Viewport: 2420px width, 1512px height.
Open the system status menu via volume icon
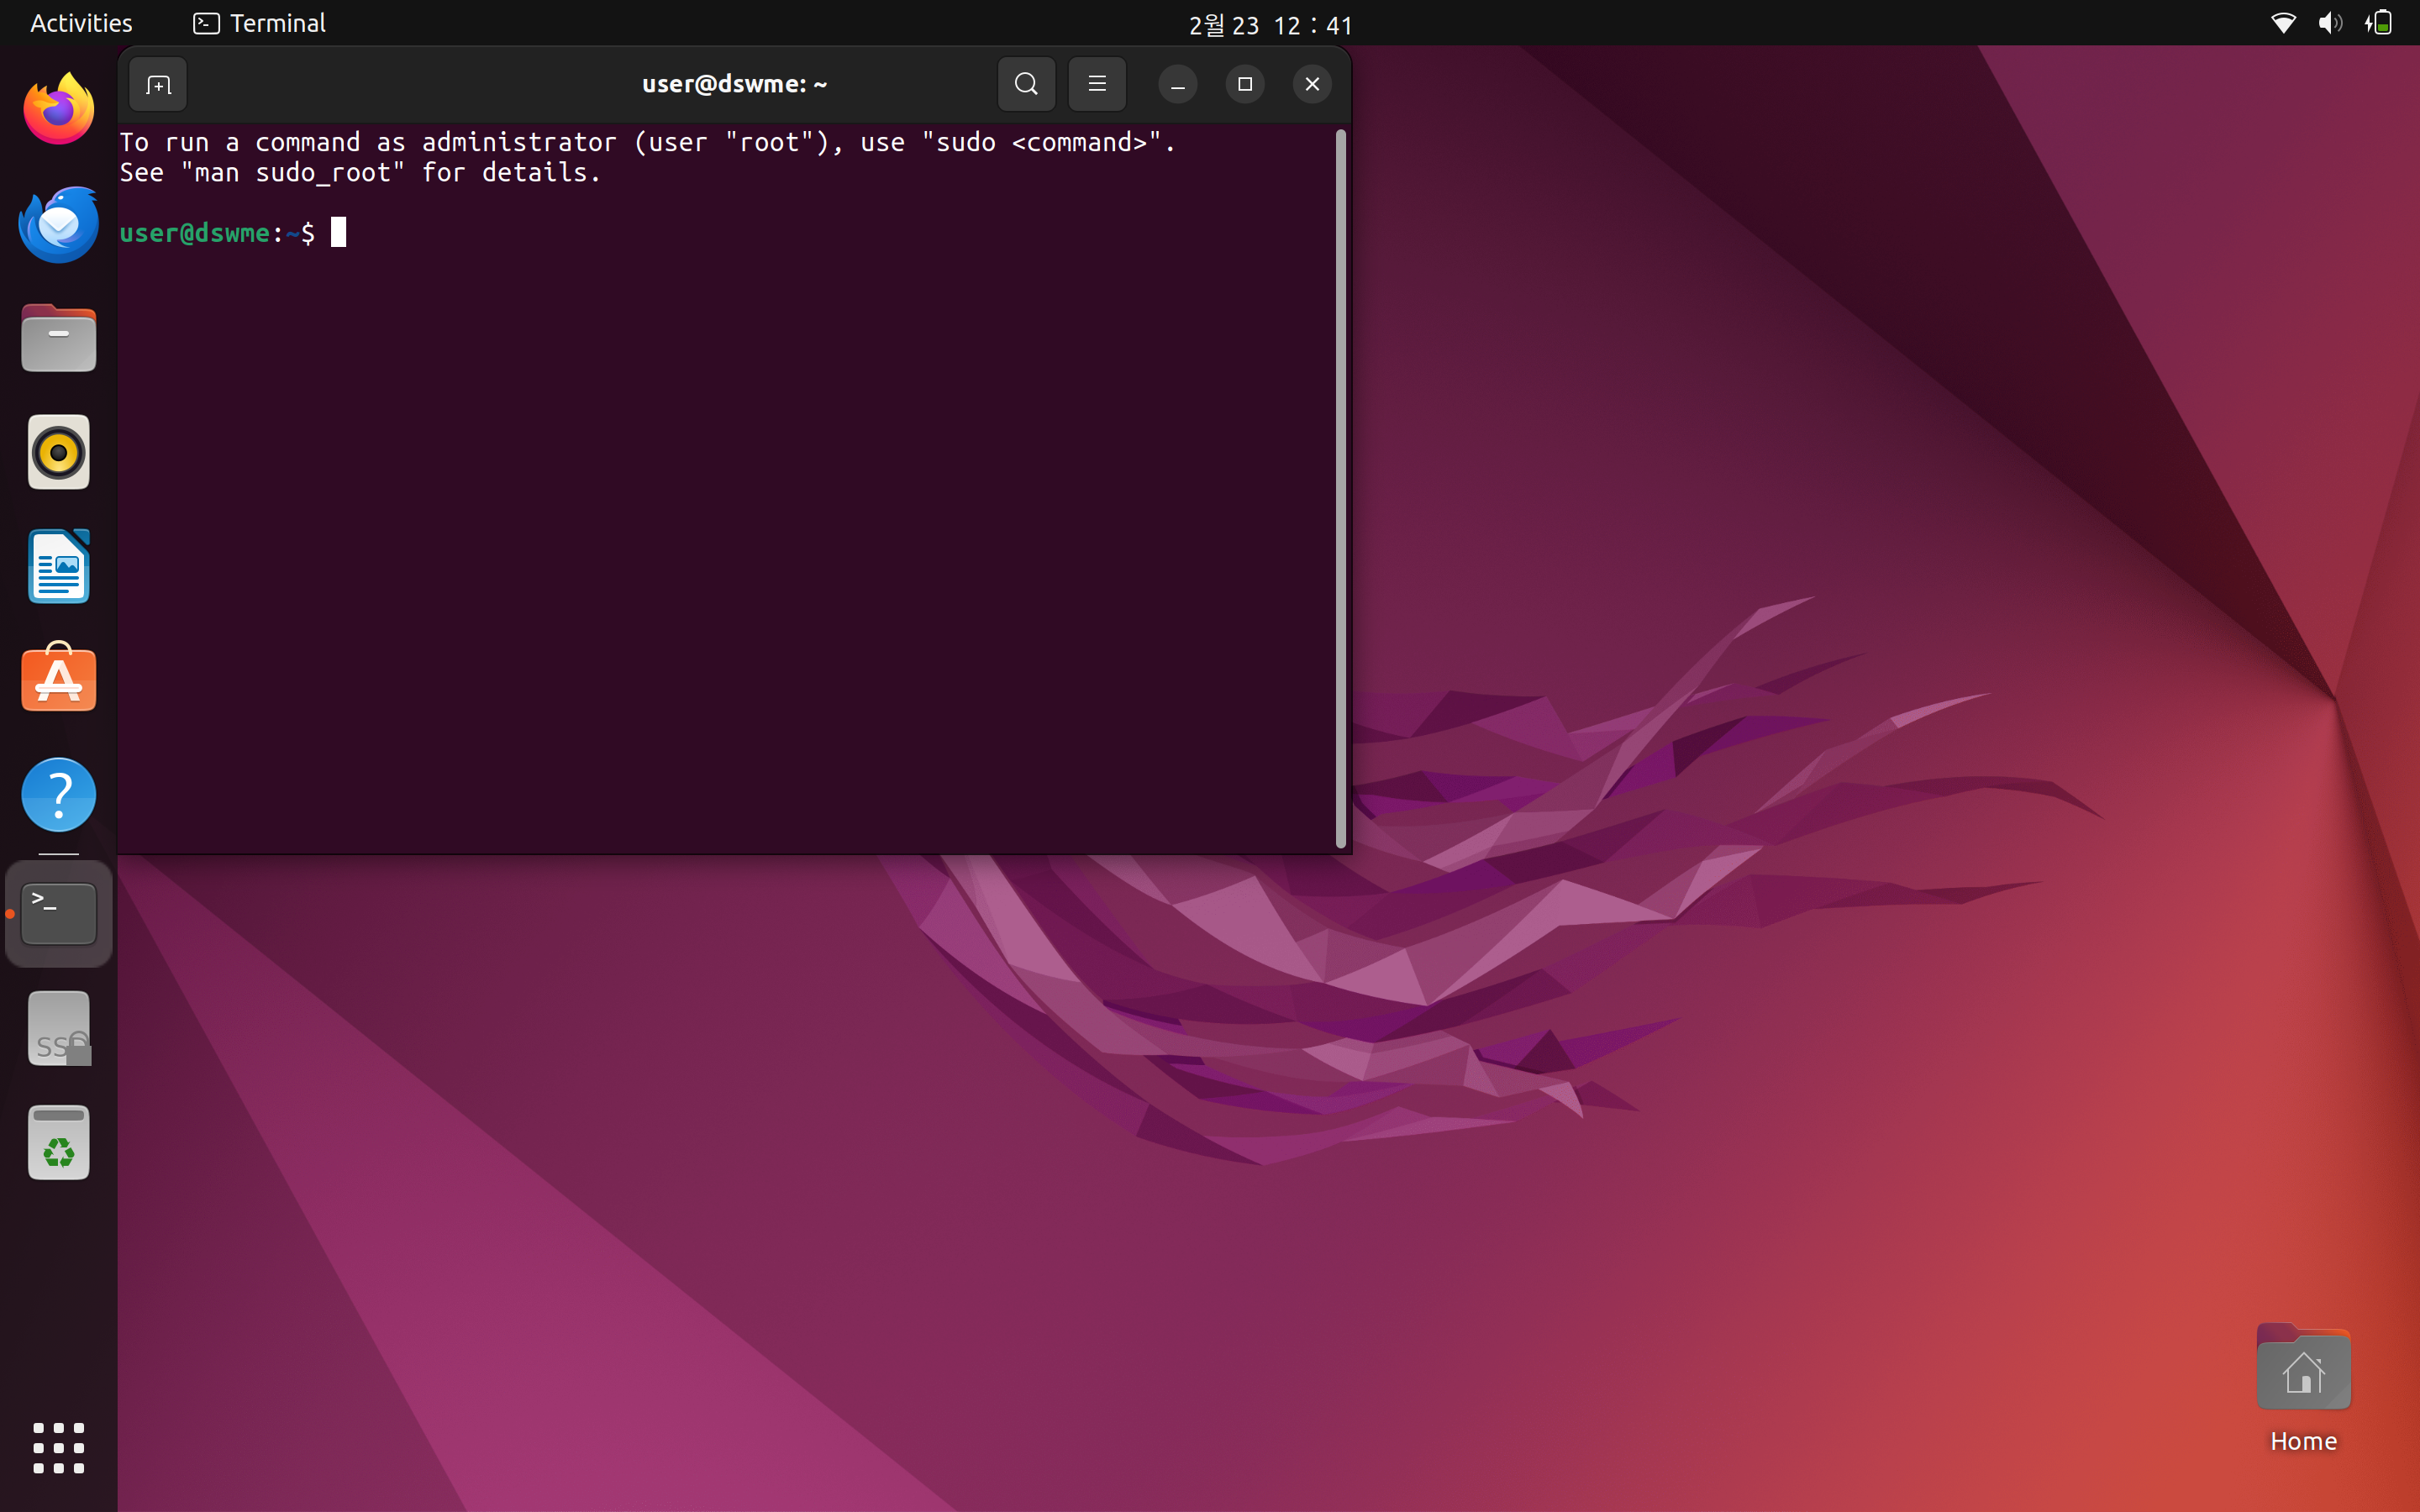pos(2329,23)
